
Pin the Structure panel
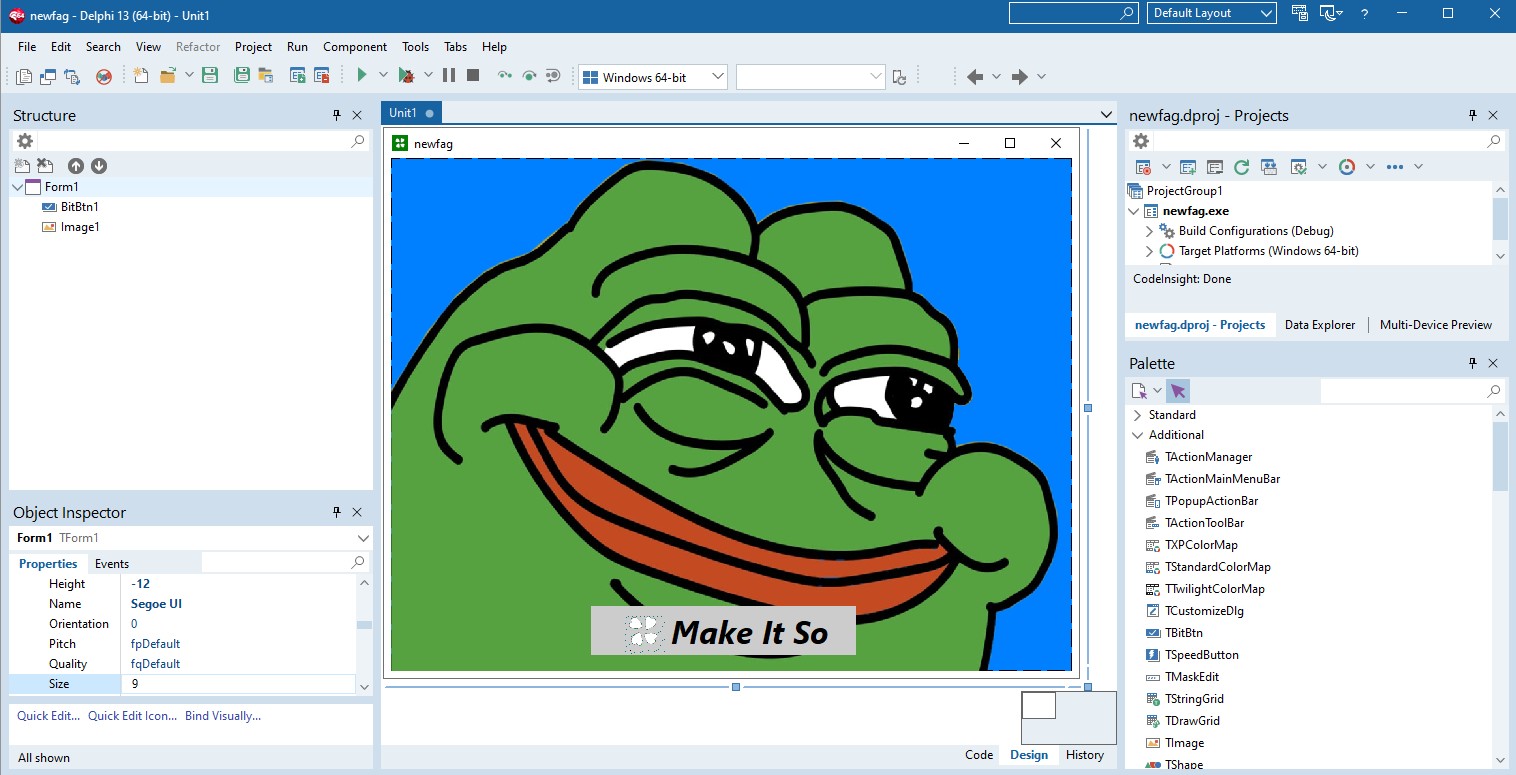pyautogui.click(x=337, y=116)
